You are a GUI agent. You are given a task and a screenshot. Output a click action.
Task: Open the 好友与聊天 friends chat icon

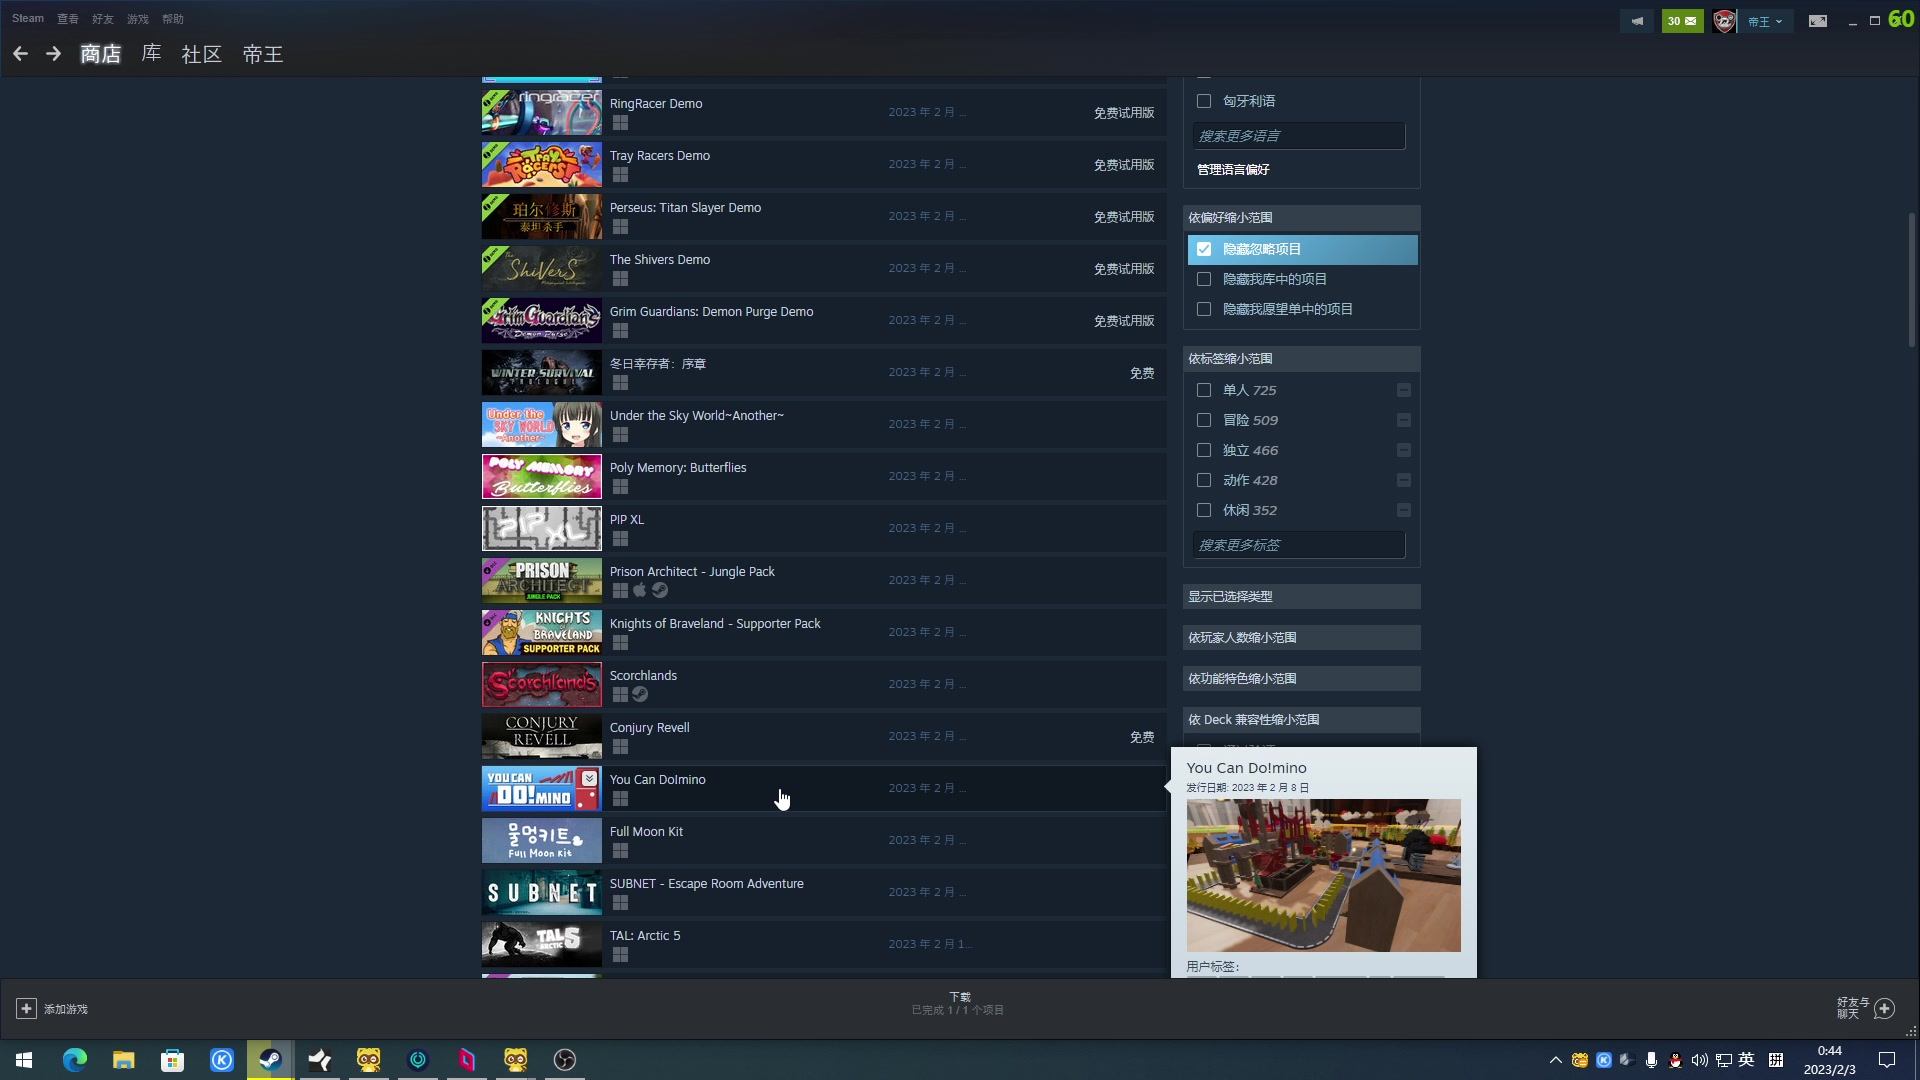[1884, 1009]
